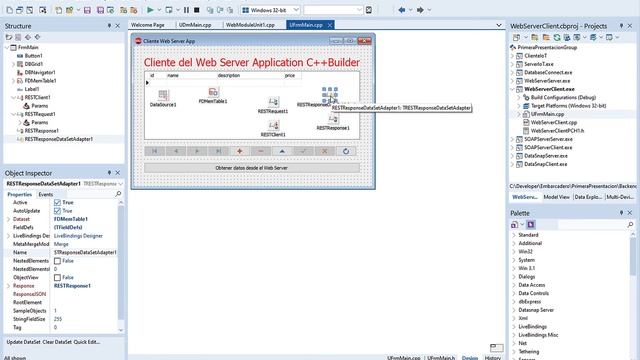Click the Update DataSet link
The width and height of the screenshot is (640, 360).
pos(24,342)
